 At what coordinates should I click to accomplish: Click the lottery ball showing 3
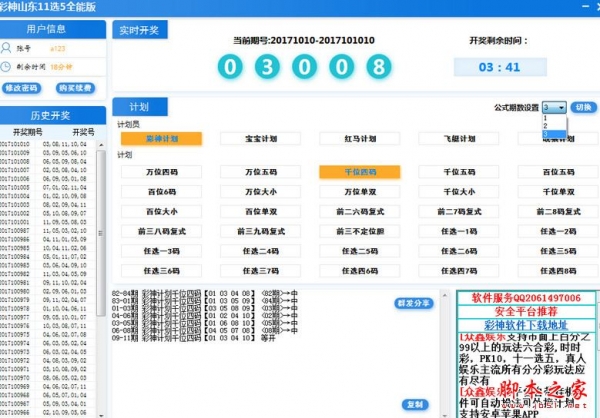[x=267, y=67]
